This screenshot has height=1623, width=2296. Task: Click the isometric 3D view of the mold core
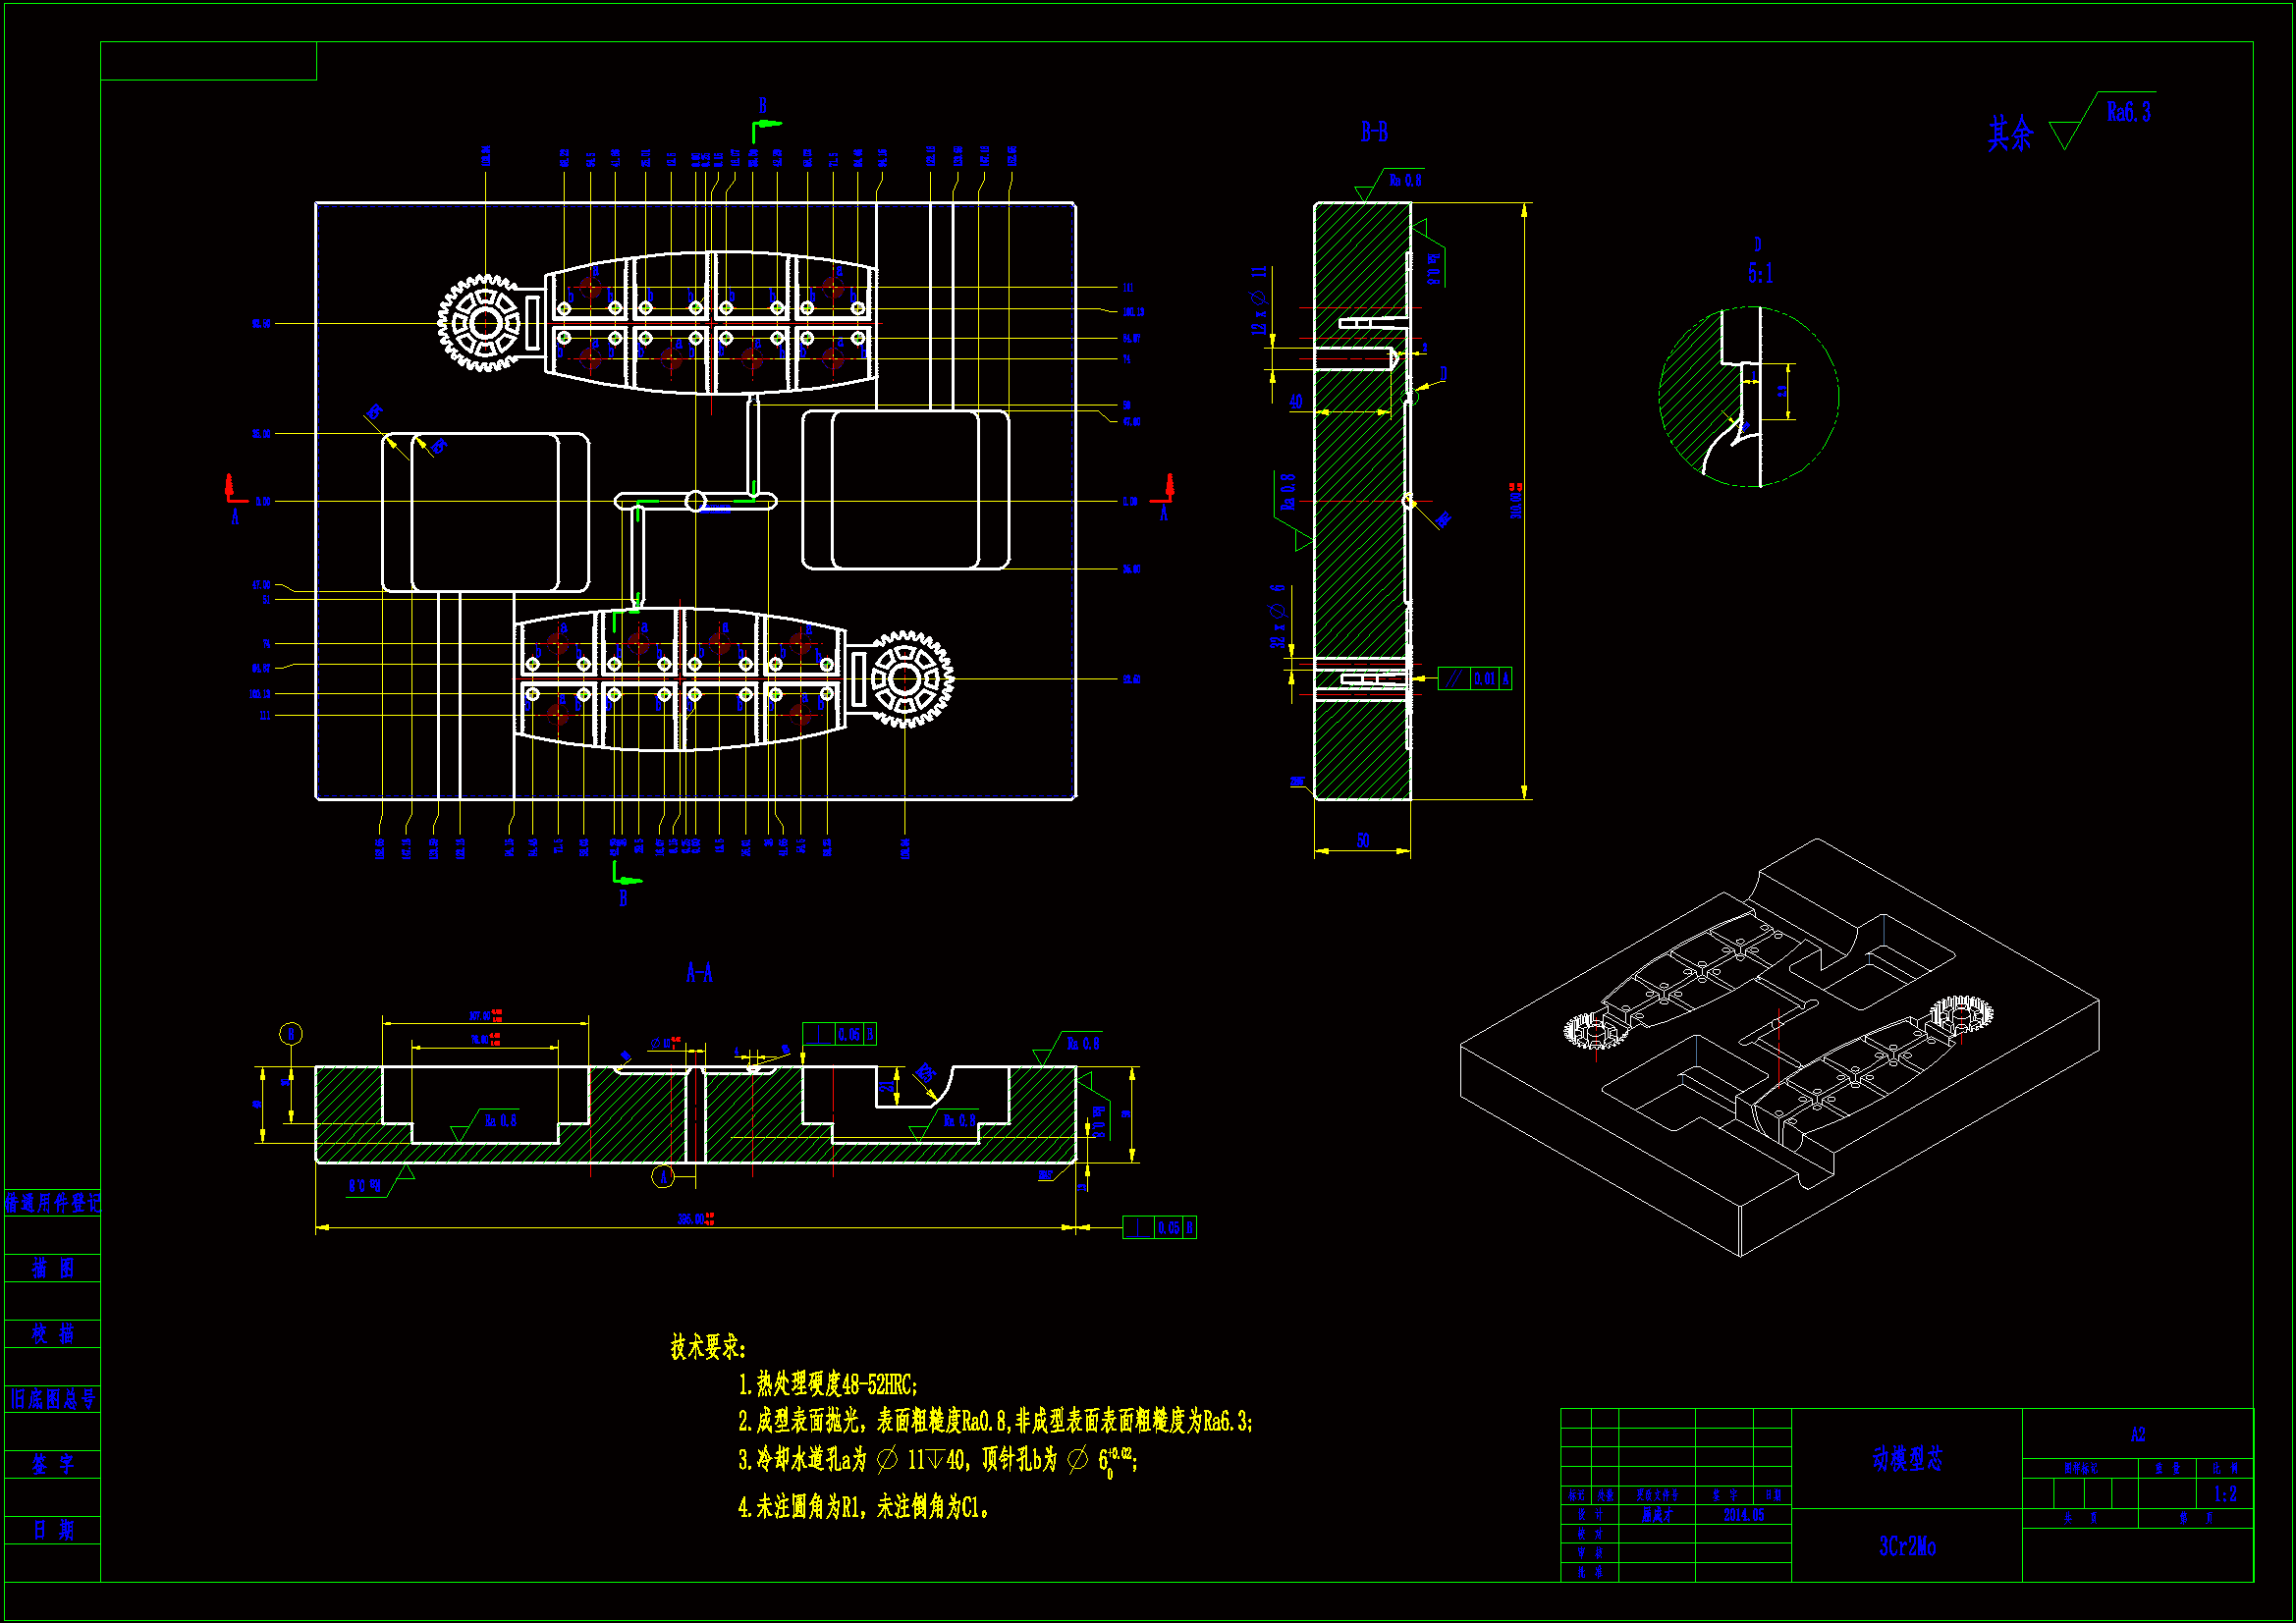point(1780,1050)
